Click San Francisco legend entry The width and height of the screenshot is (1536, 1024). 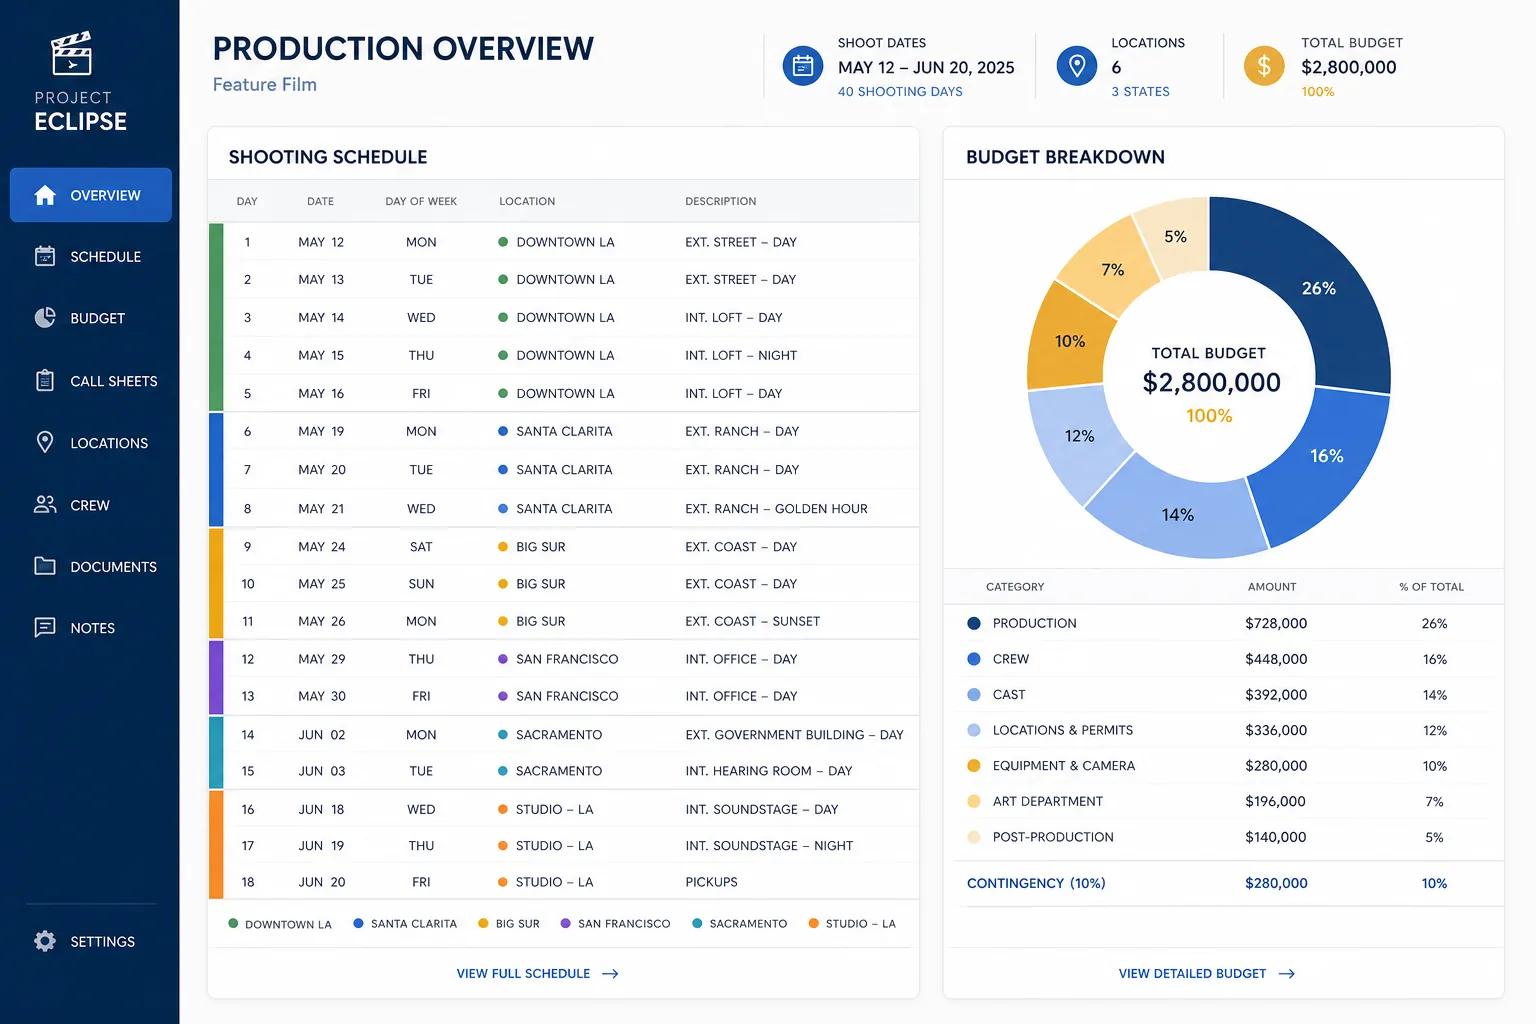pyautogui.click(x=616, y=923)
